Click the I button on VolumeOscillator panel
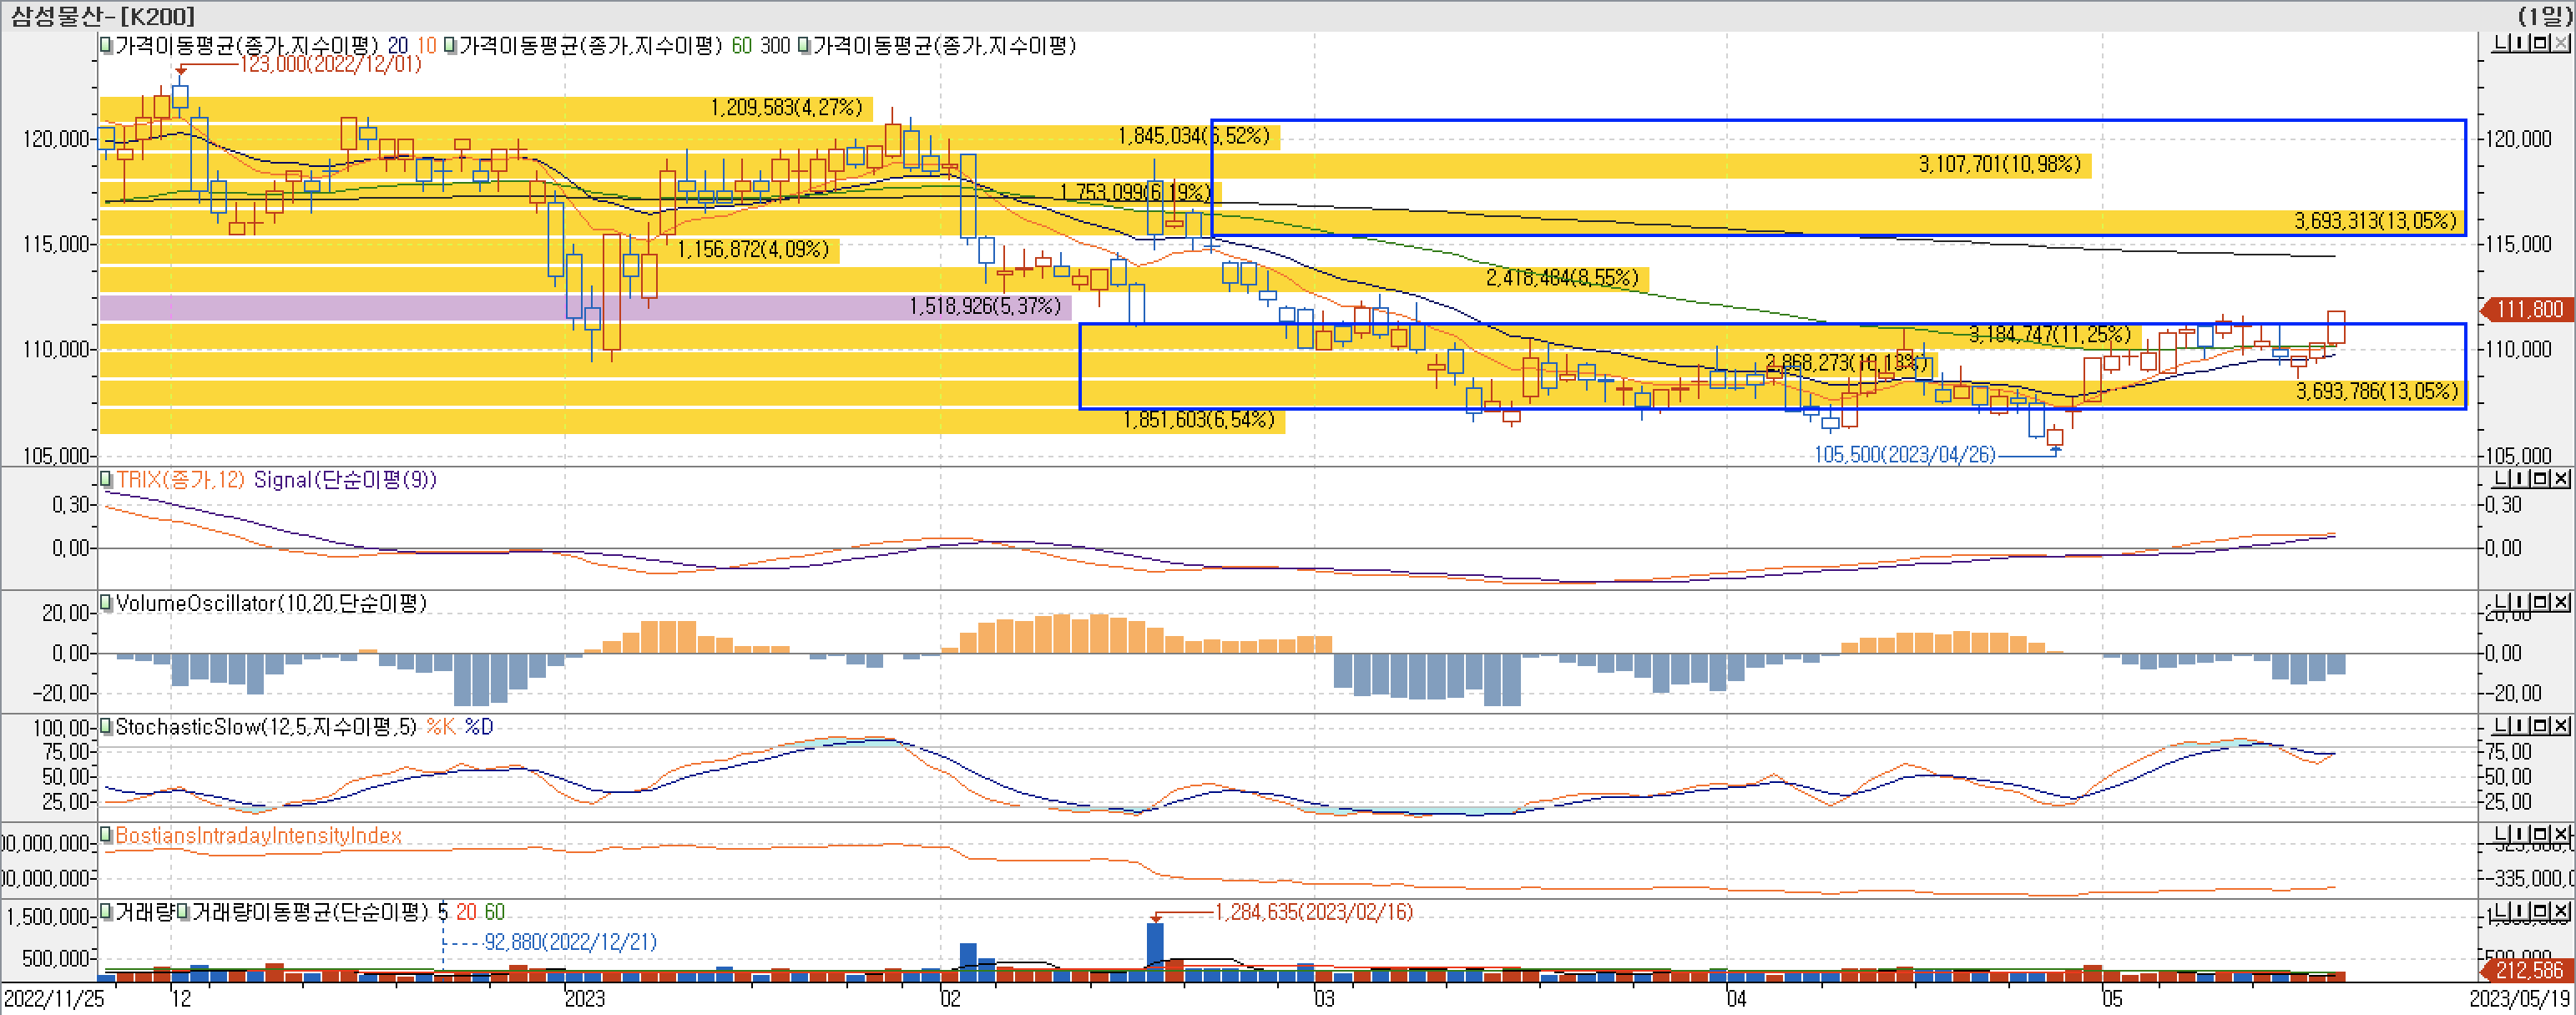This screenshot has width=2576, height=1015. tap(2519, 602)
